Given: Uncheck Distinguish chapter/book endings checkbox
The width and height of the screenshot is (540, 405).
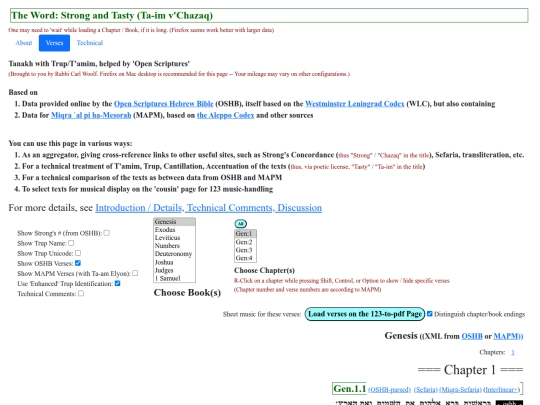Looking at the screenshot, I should point(429,314).
